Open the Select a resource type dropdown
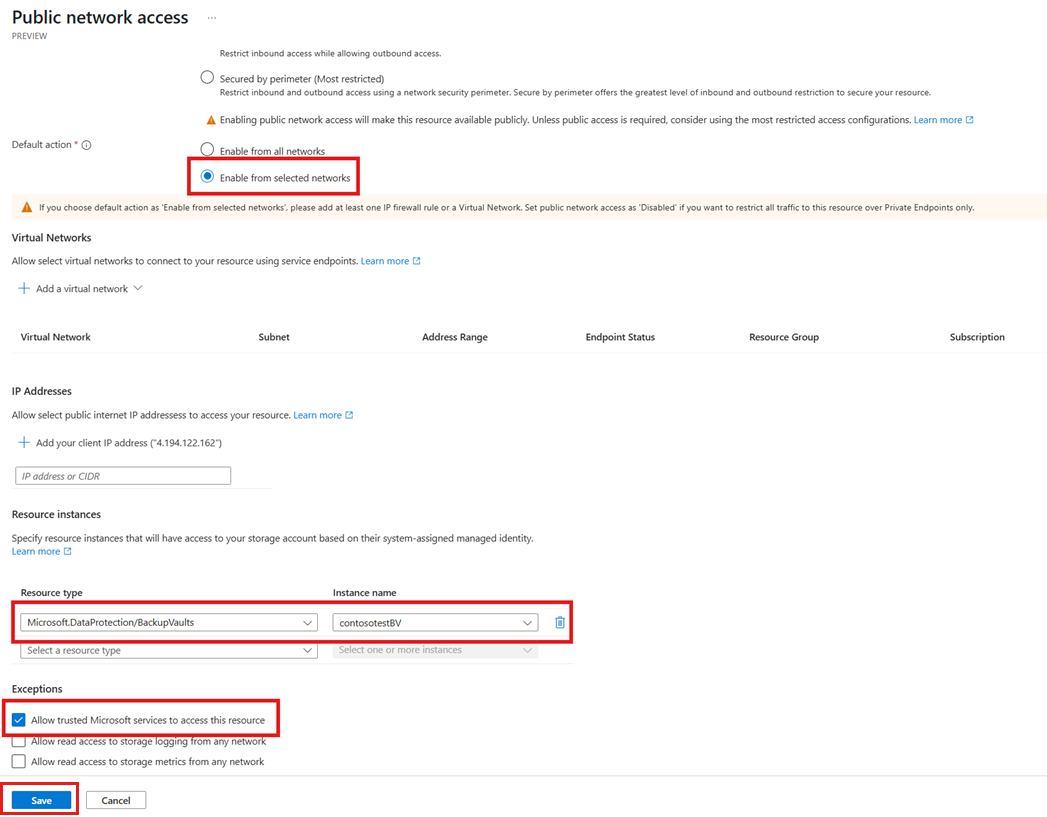Viewport: 1047px width, 817px height. click(x=169, y=650)
